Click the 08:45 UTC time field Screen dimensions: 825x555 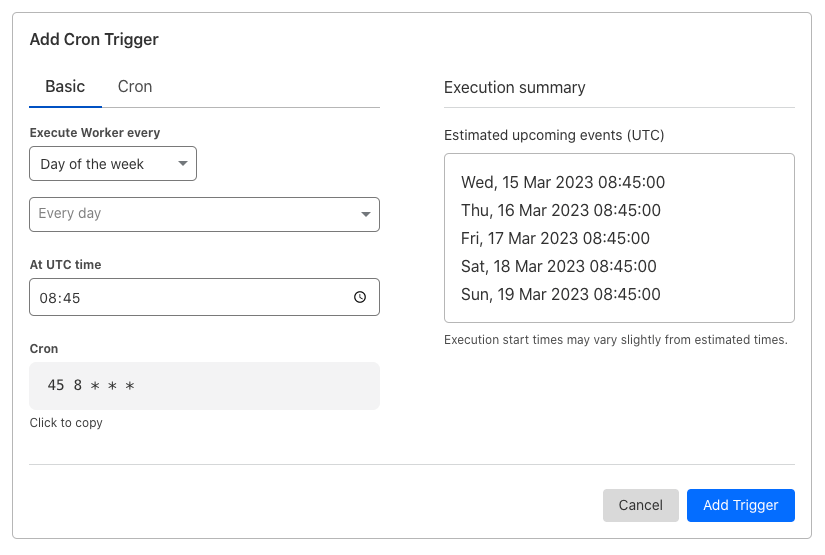[204, 297]
